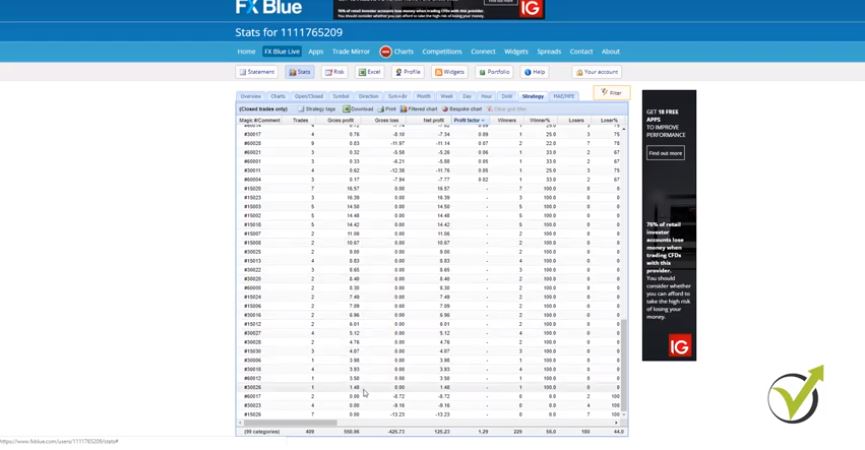Open the Portfolio button

point(494,72)
